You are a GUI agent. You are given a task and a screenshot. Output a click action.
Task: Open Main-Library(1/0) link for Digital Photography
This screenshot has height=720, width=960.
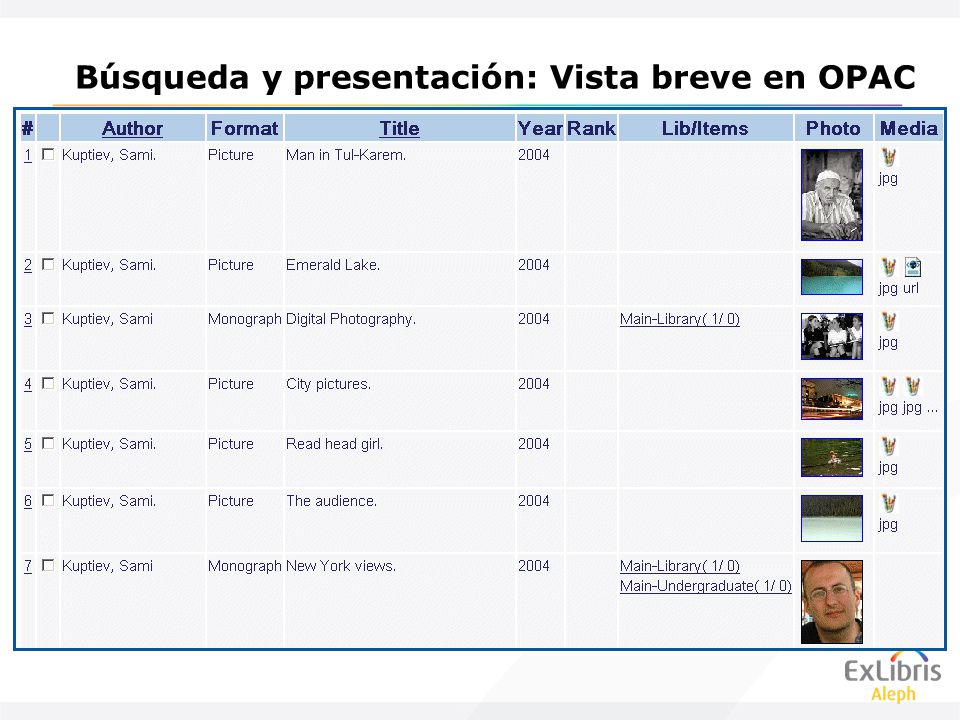coord(680,319)
